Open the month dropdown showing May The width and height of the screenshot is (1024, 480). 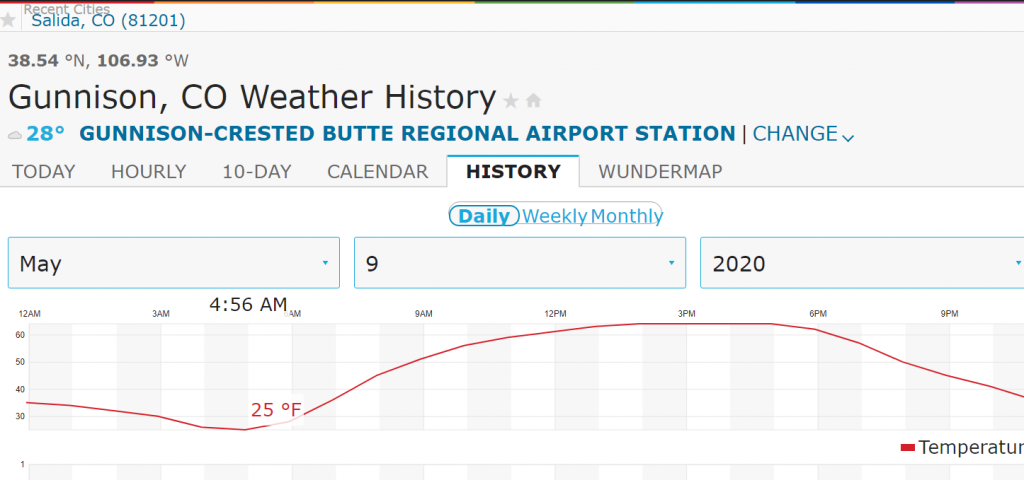(174, 263)
